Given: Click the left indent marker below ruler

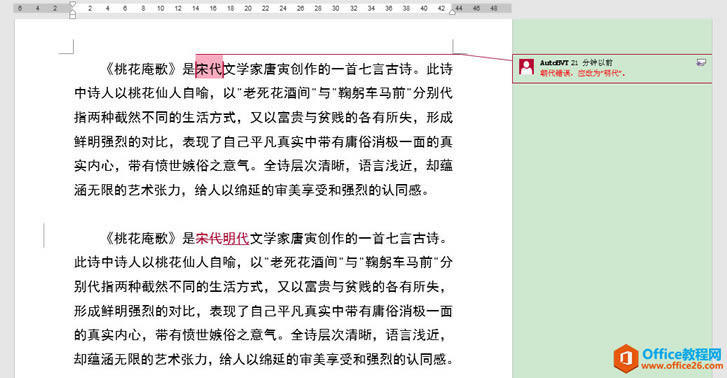Looking at the screenshot, I should pyautogui.click(x=72, y=15).
